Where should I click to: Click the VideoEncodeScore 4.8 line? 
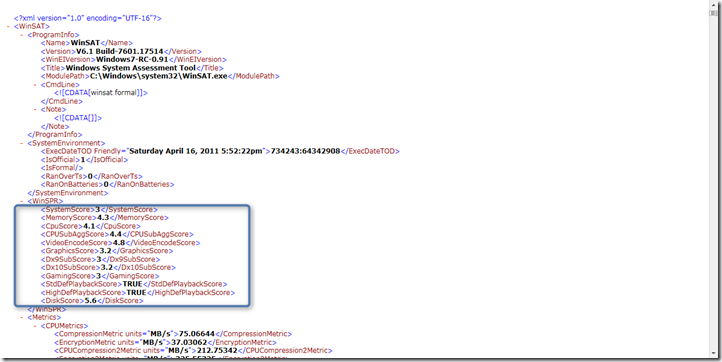click(121, 243)
